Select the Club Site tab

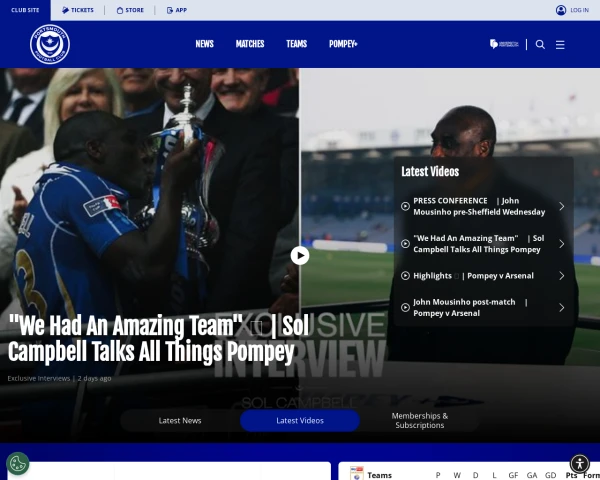point(25,10)
